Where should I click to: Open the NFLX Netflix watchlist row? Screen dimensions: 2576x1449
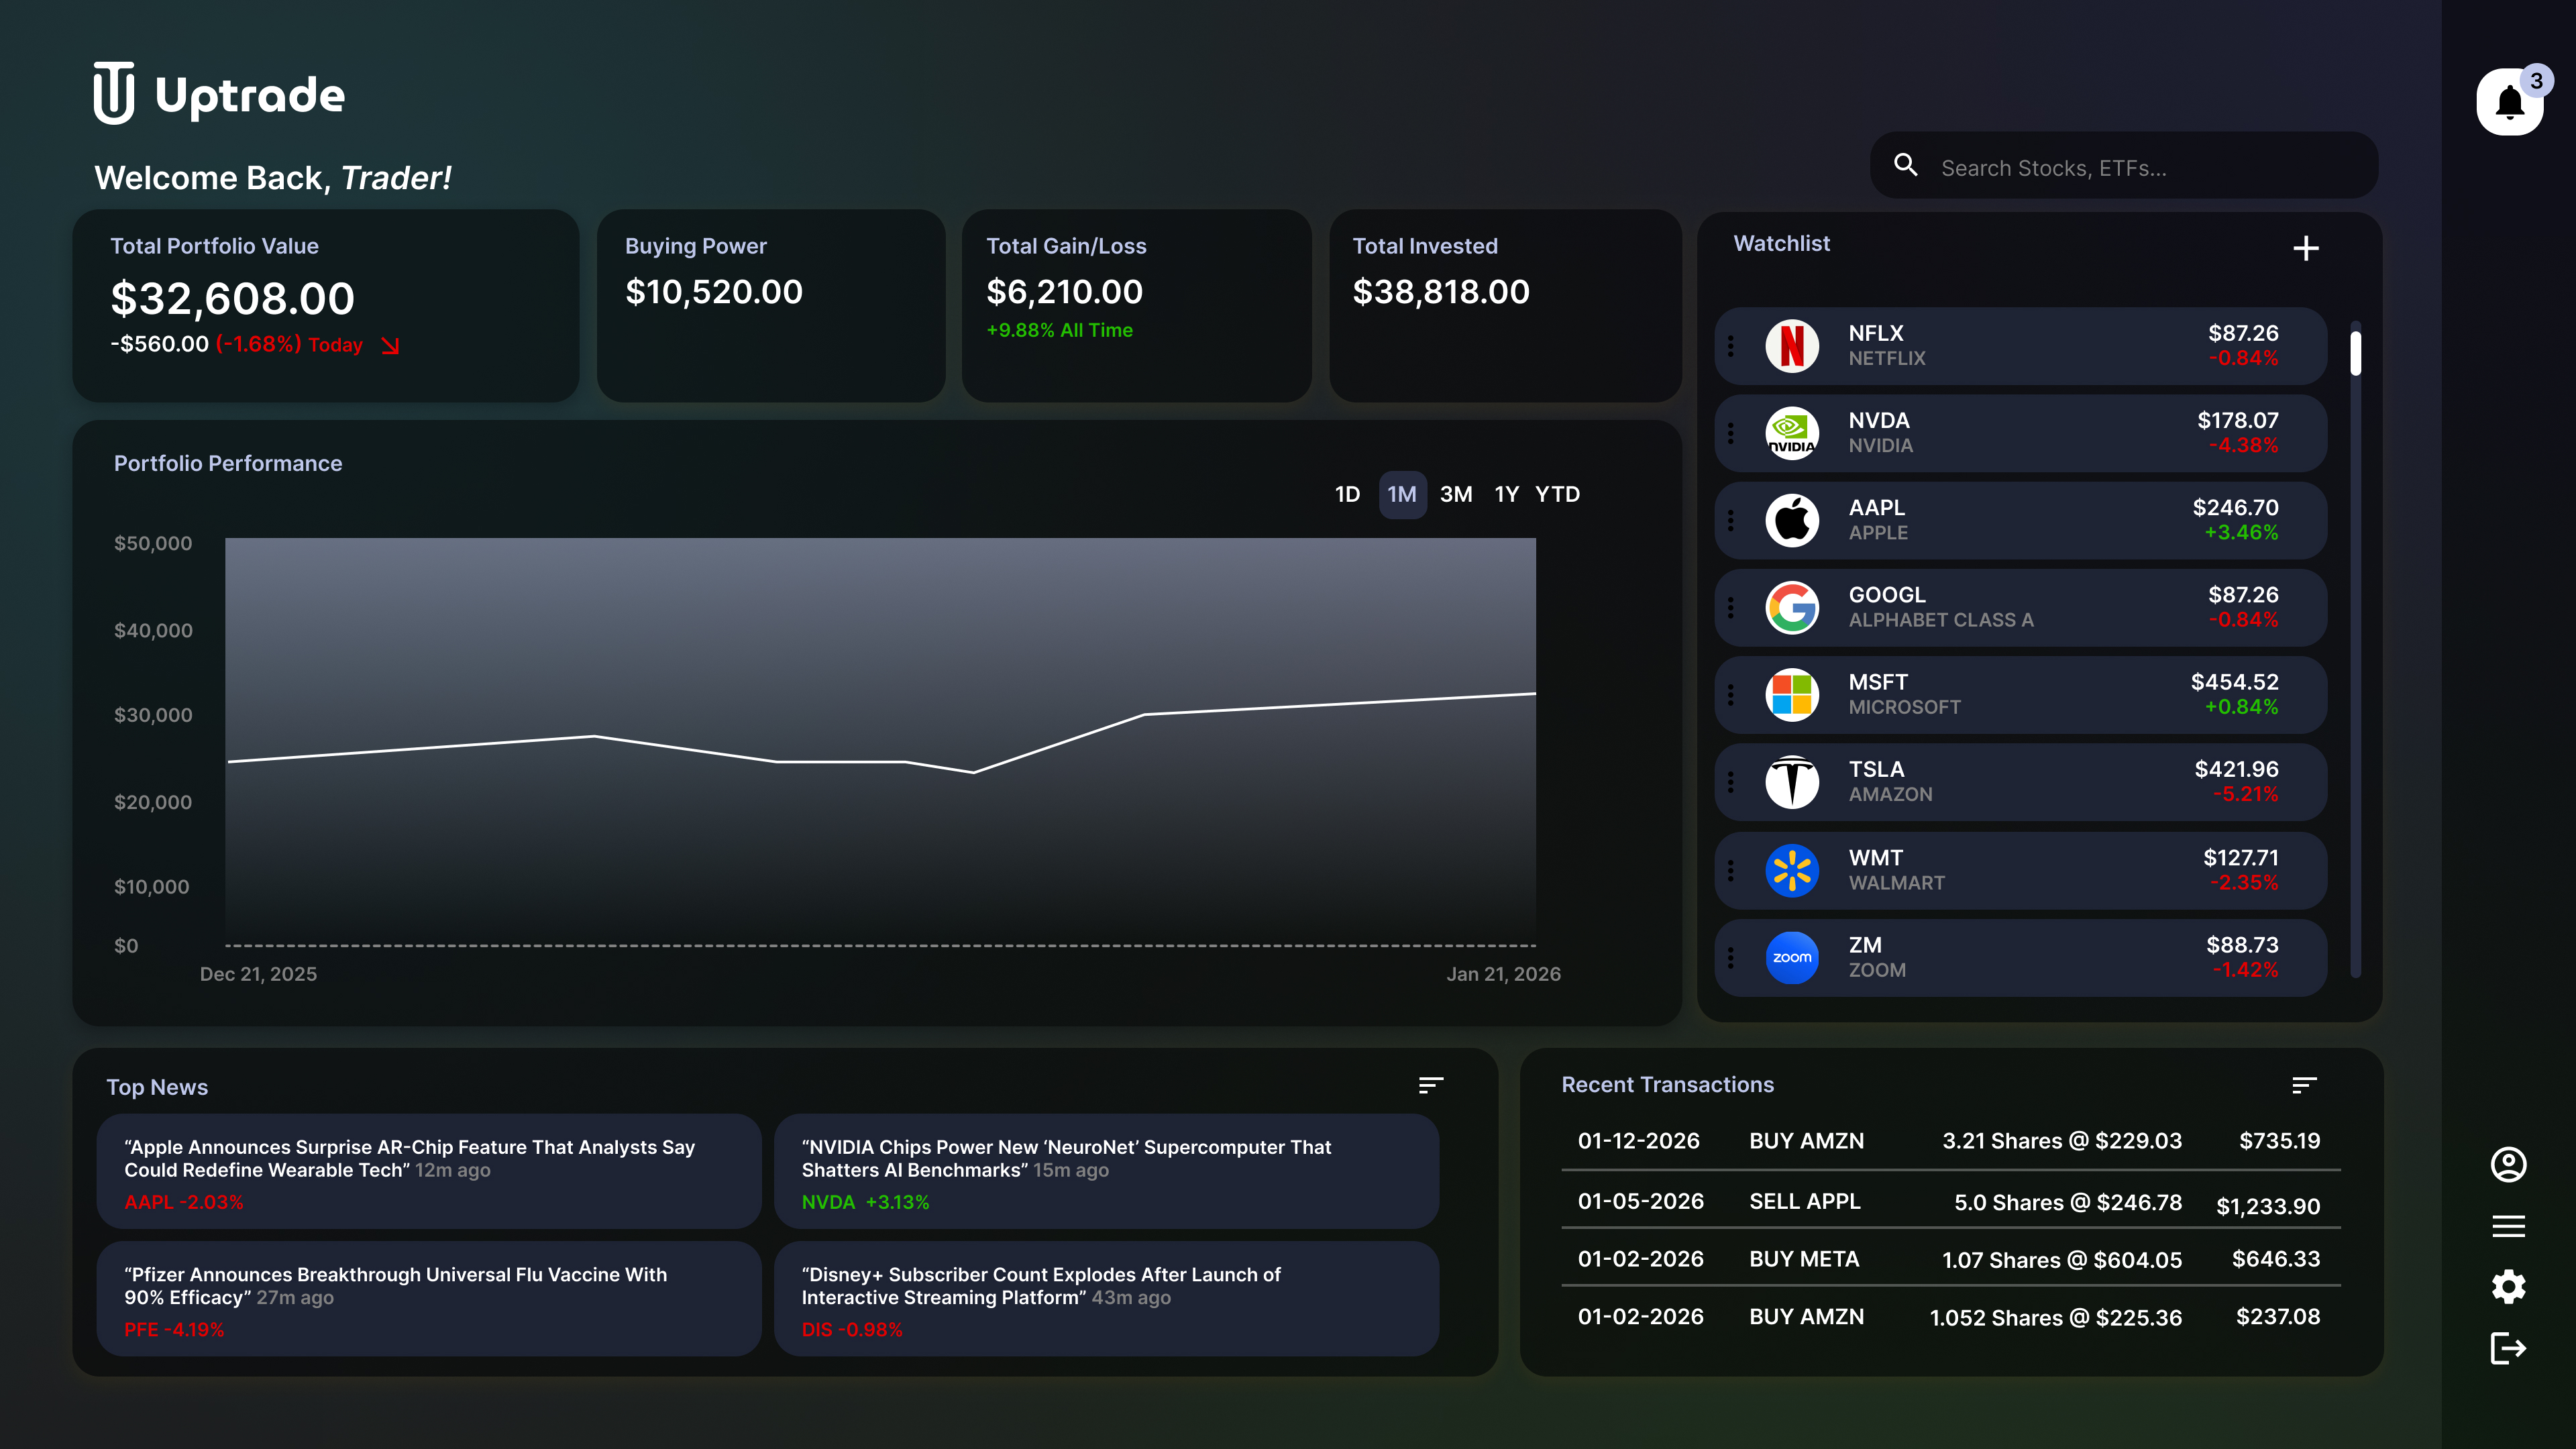tap(2020, 346)
